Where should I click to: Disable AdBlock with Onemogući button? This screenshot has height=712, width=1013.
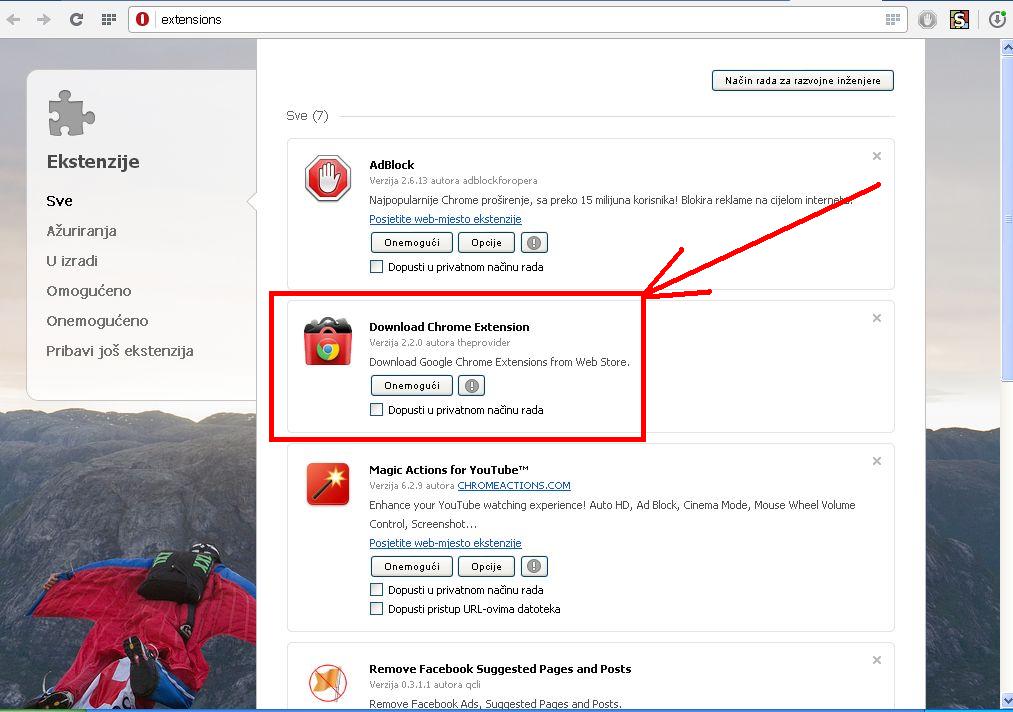click(x=412, y=243)
